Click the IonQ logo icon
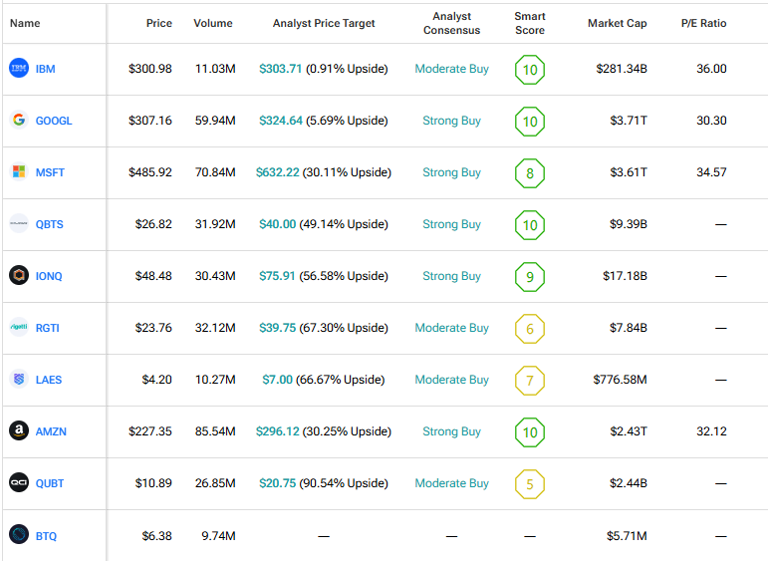The height and width of the screenshot is (561, 768). [18, 276]
